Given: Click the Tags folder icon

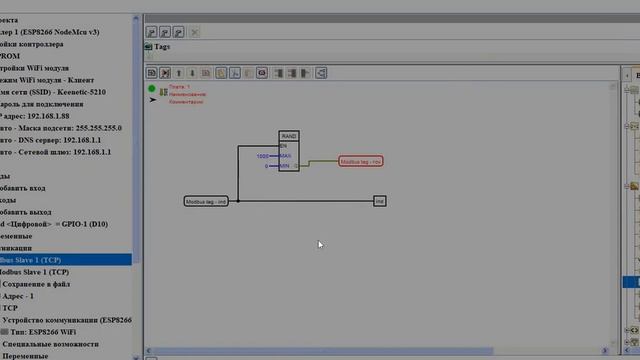Looking at the screenshot, I should point(149,47).
